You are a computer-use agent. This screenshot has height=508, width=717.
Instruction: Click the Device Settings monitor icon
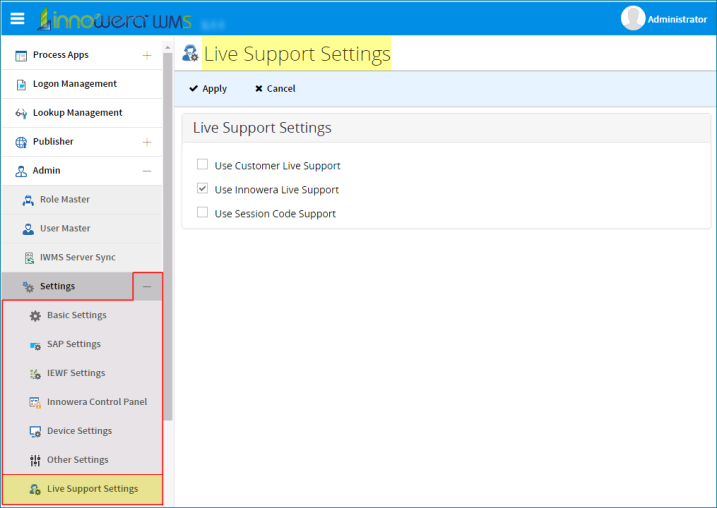coord(35,431)
